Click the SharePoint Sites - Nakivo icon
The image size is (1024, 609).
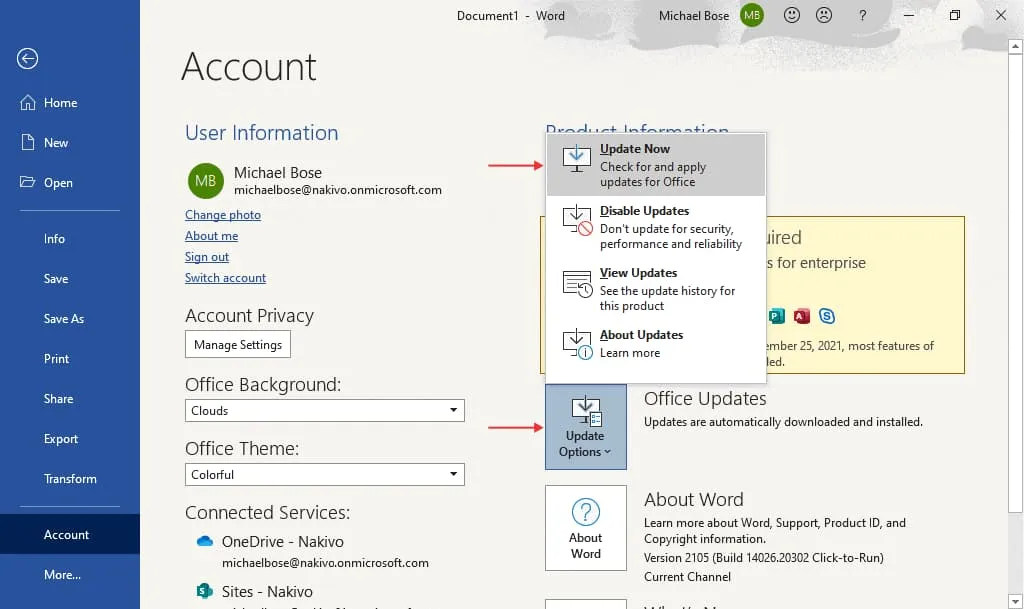[205, 591]
